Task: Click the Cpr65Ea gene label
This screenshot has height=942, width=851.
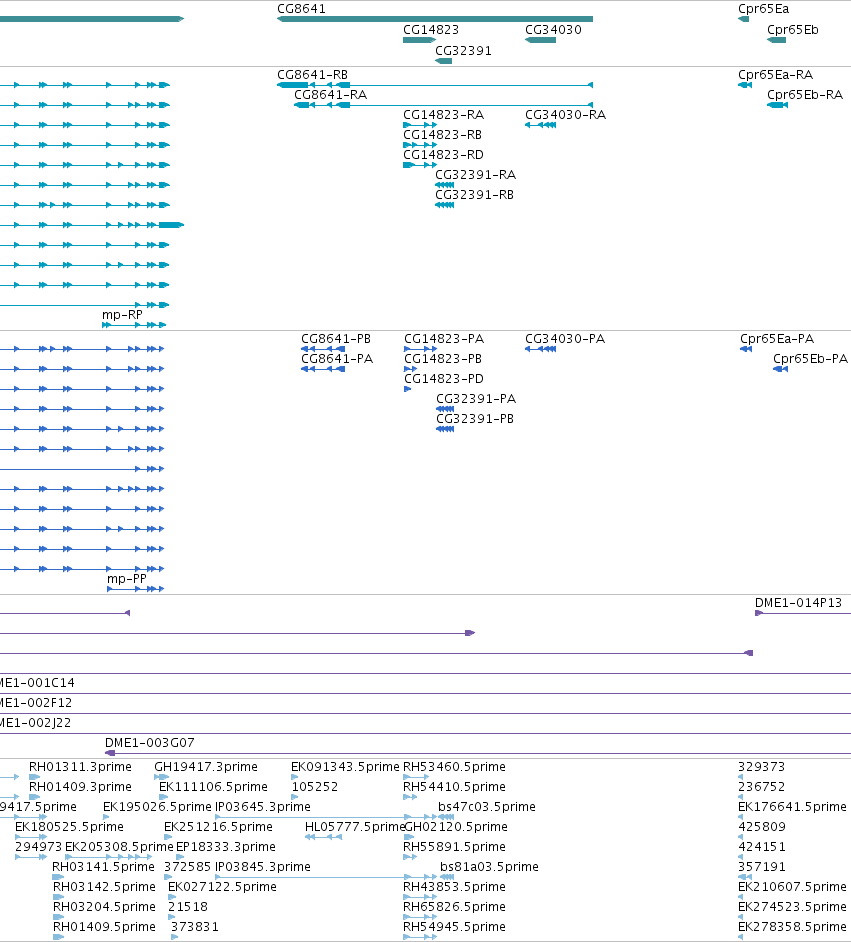Action: coord(763,8)
